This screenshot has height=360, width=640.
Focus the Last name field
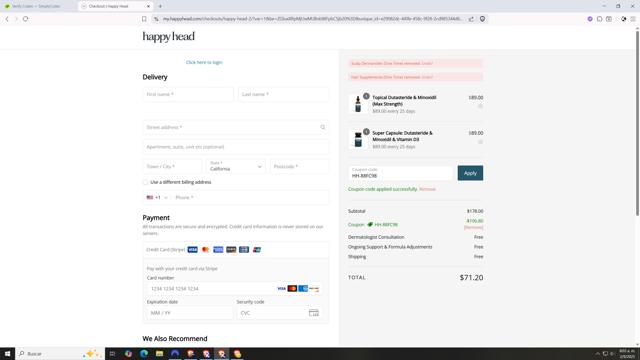(x=283, y=94)
